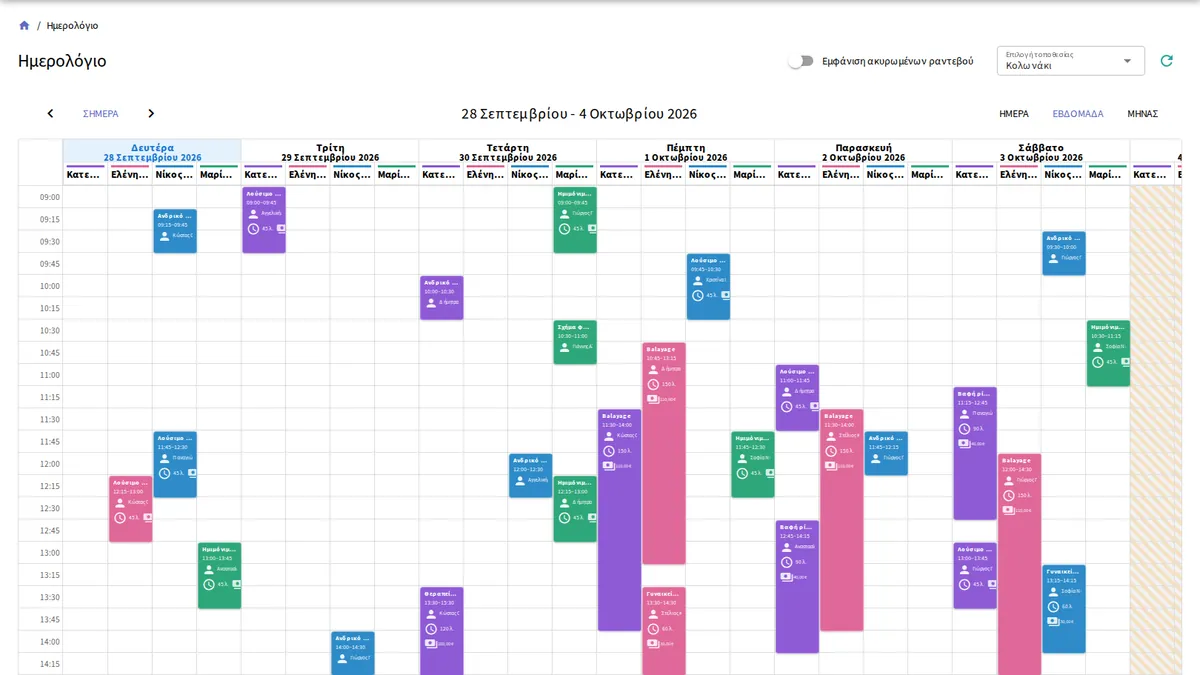
Task: Click person icon in Δευτέρα 09:15-09:45 Ανδρικό card
Action: (164, 236)
